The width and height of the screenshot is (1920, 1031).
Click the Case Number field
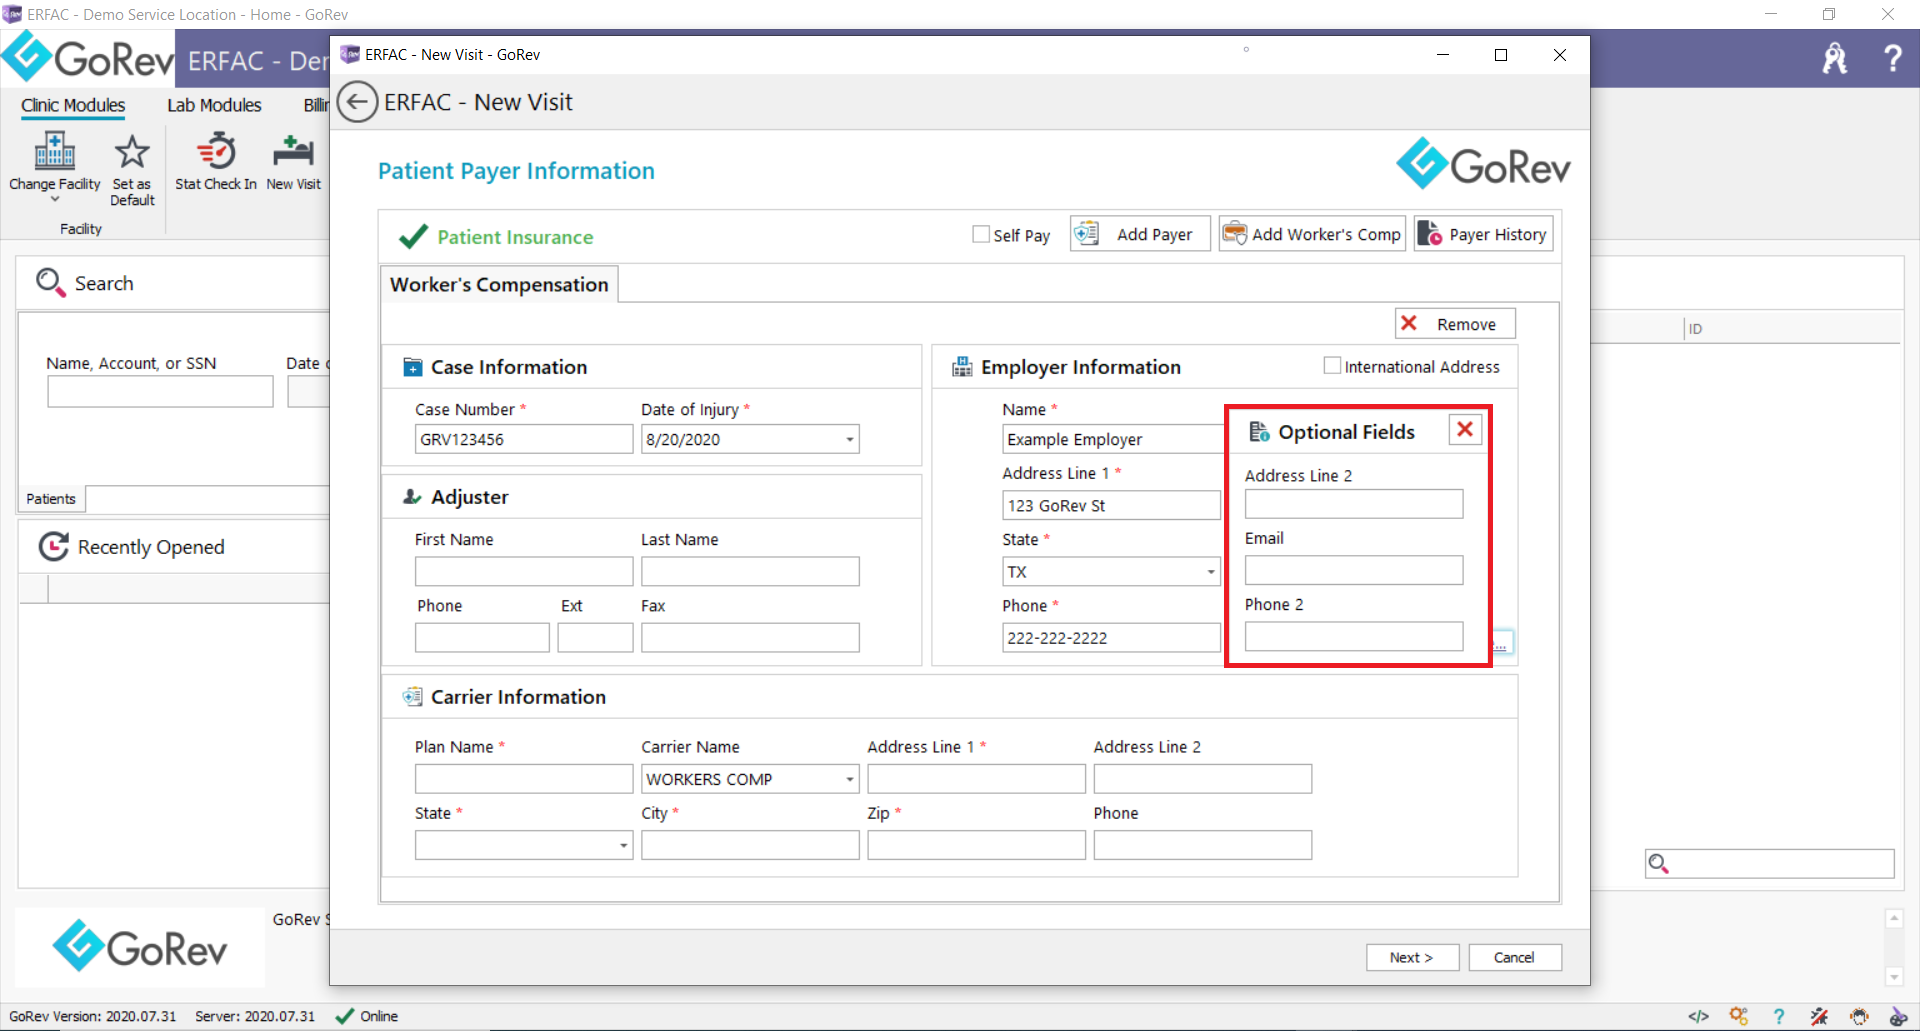524,439
